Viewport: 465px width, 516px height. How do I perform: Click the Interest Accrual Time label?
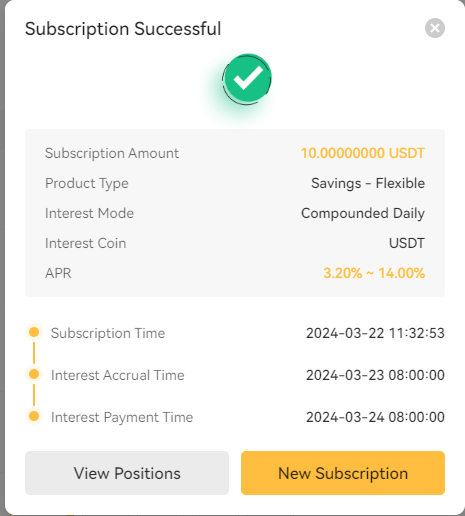(118, 375)
